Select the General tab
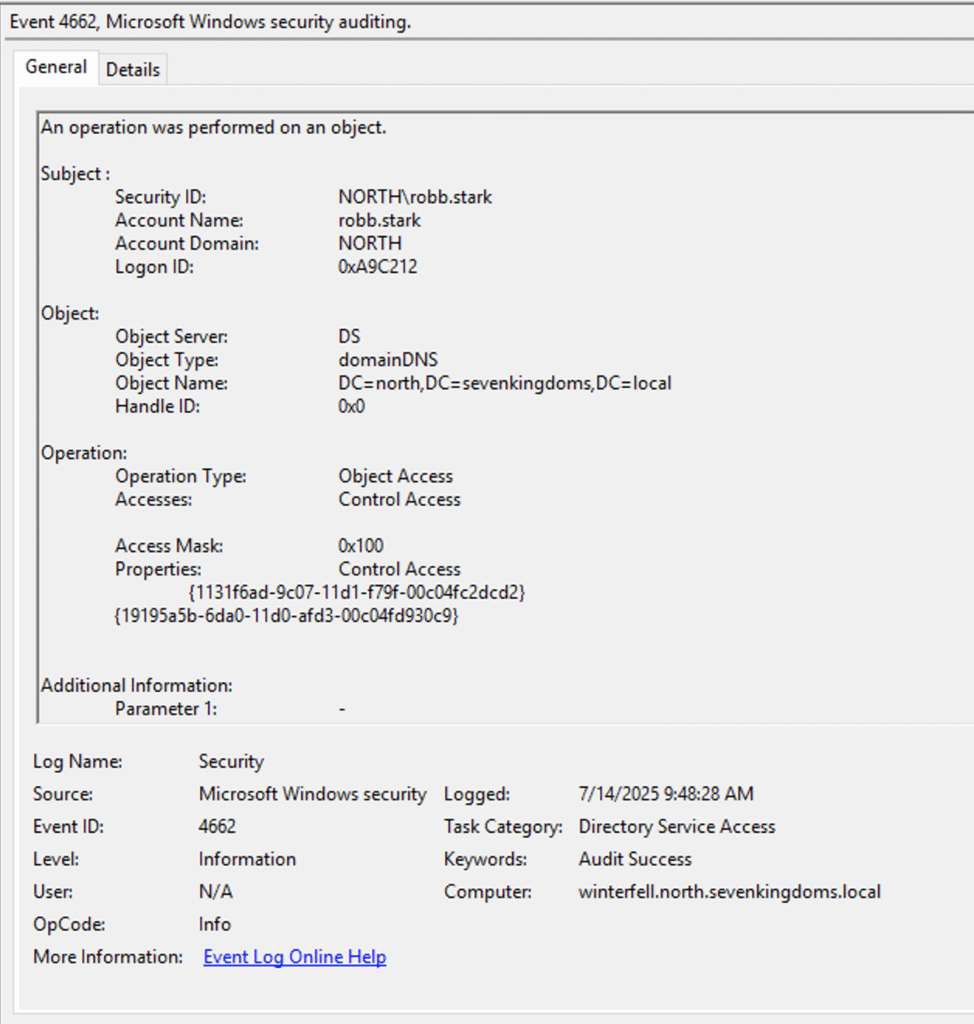974x1024 pixels. coord(56,67)
